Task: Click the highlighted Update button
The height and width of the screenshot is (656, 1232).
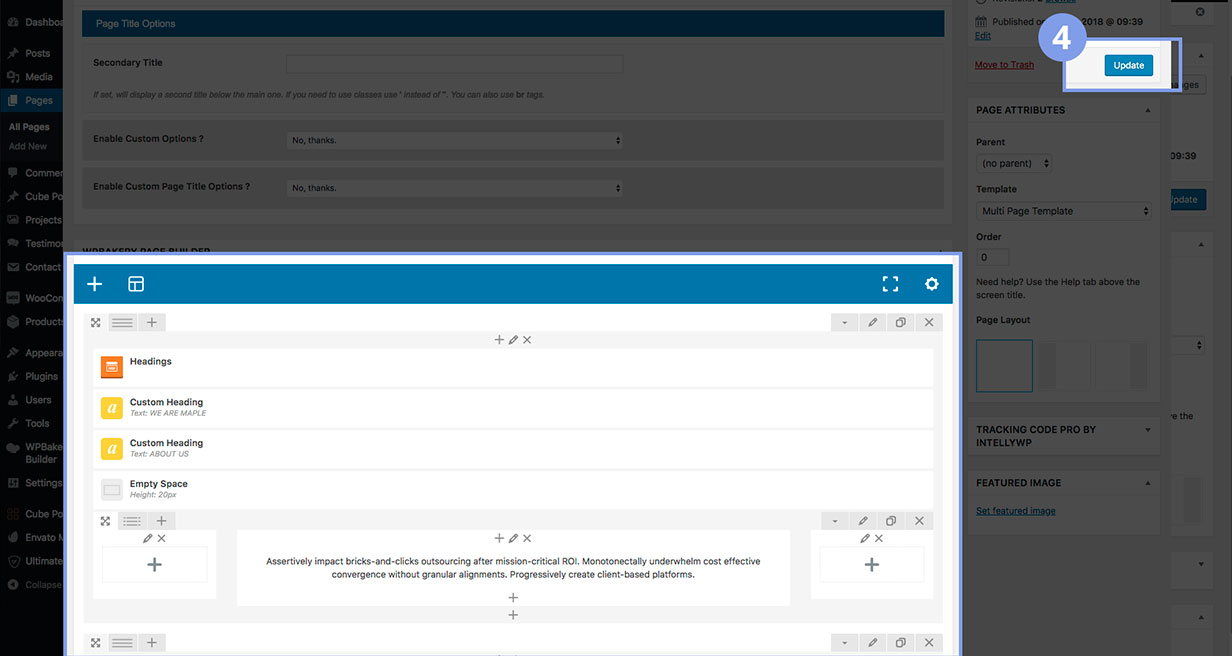Action: tap(1128, 65)
